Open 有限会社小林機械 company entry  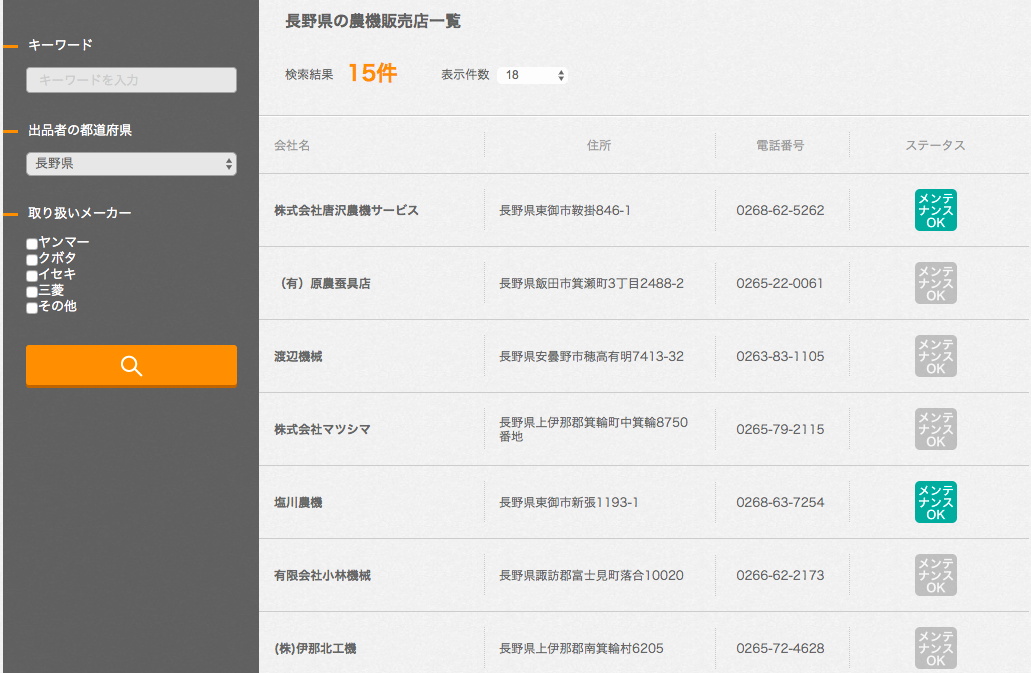322,575
